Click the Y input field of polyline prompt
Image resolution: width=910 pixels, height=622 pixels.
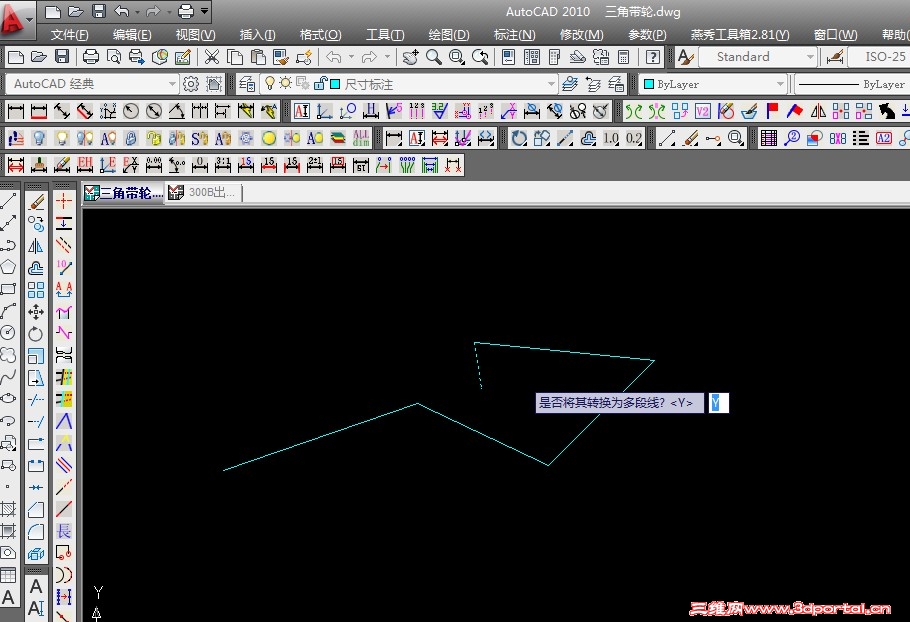tap(718, 403)
